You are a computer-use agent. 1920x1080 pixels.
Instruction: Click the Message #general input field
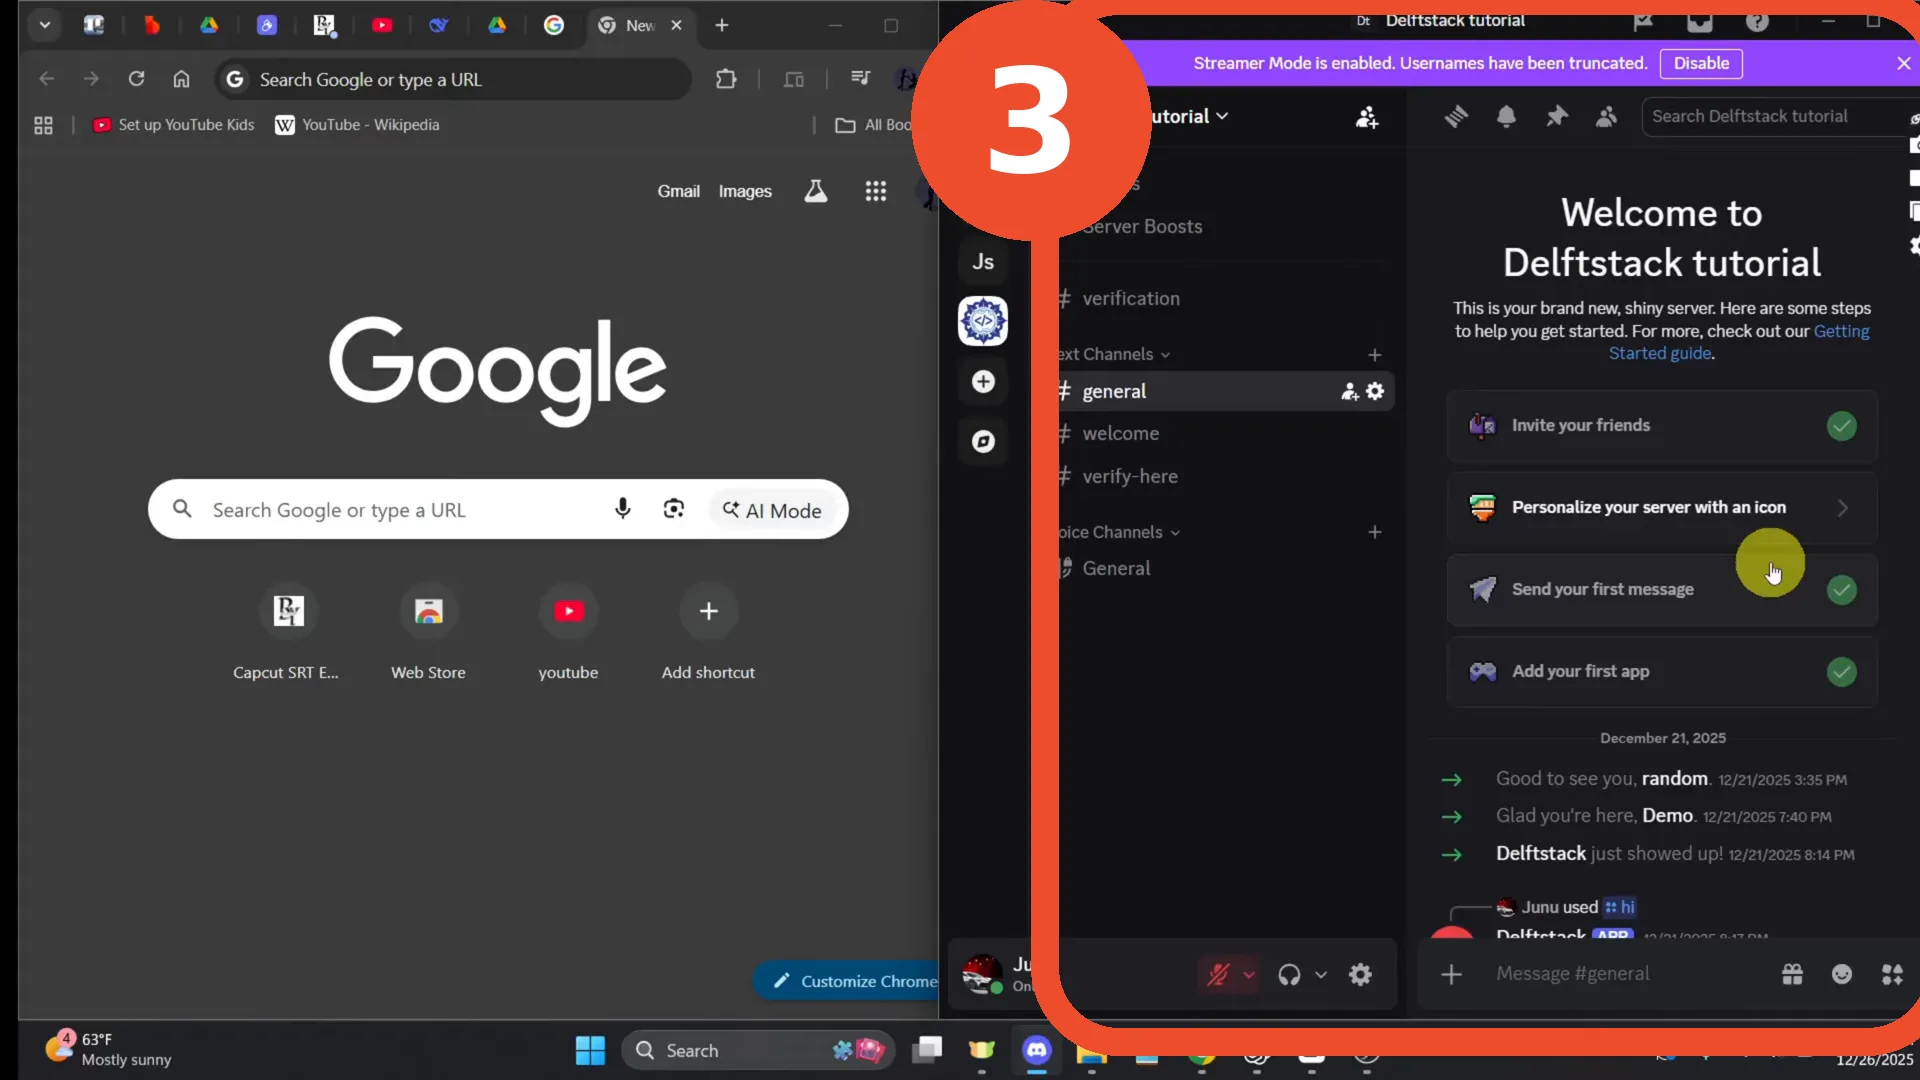[1630, 974]
